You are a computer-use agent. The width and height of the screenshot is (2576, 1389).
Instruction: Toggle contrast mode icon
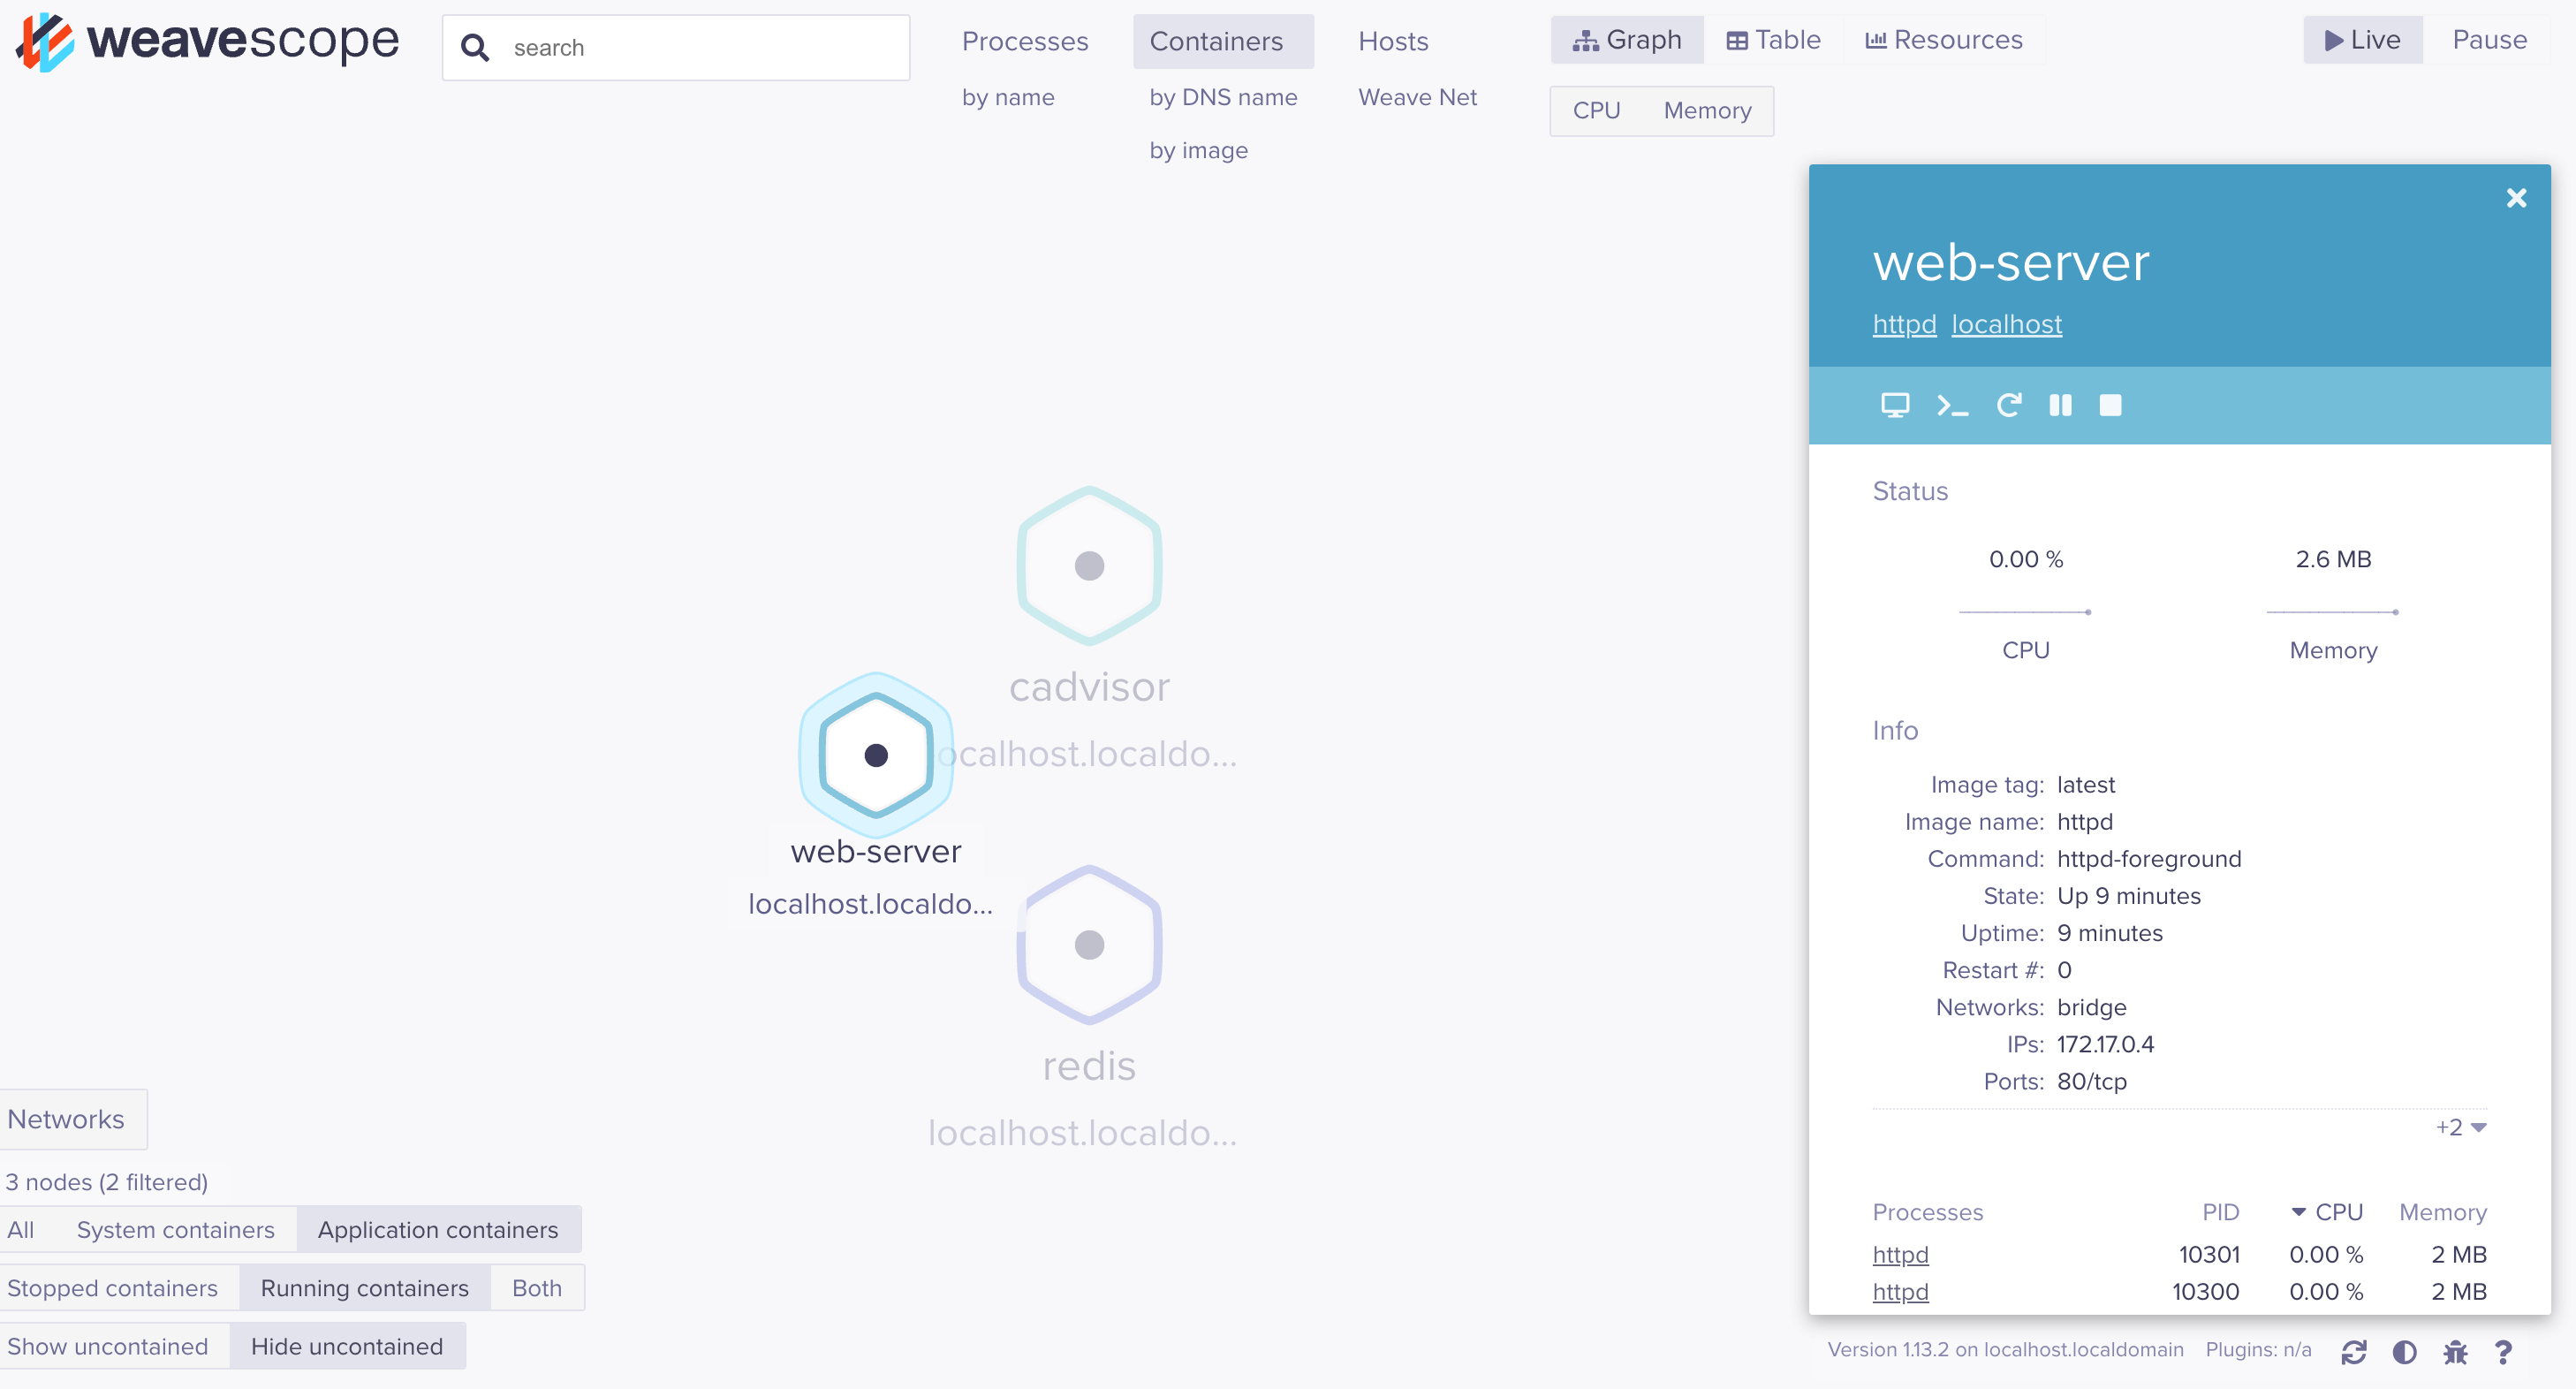pos(2404,1352)
